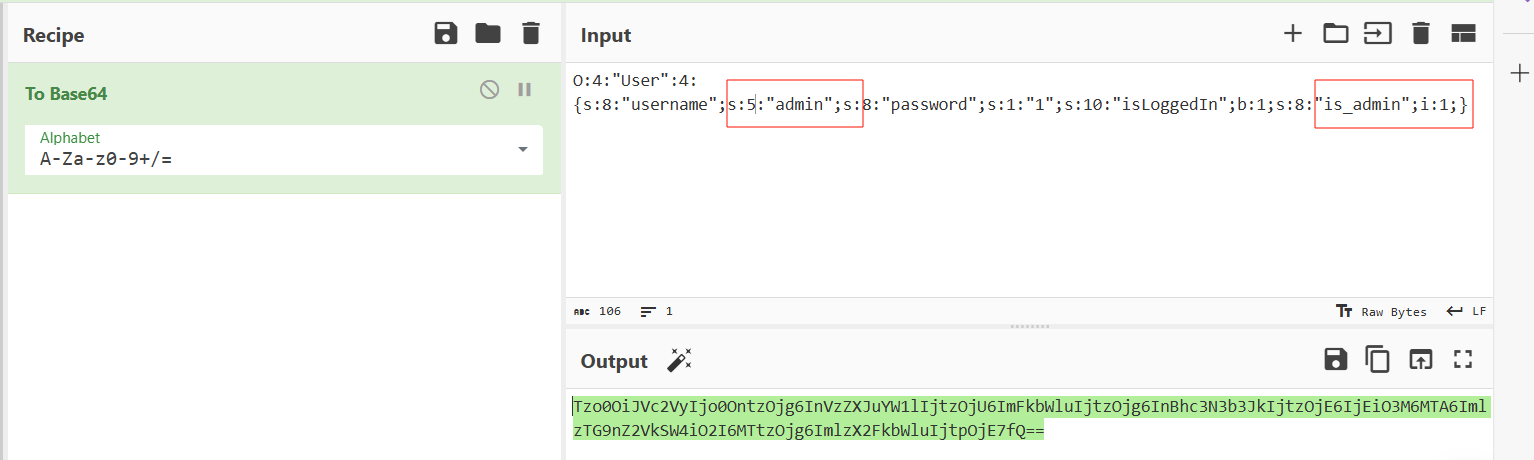
Task: Clear recipe with trash icon
Action: pos(531,34)
